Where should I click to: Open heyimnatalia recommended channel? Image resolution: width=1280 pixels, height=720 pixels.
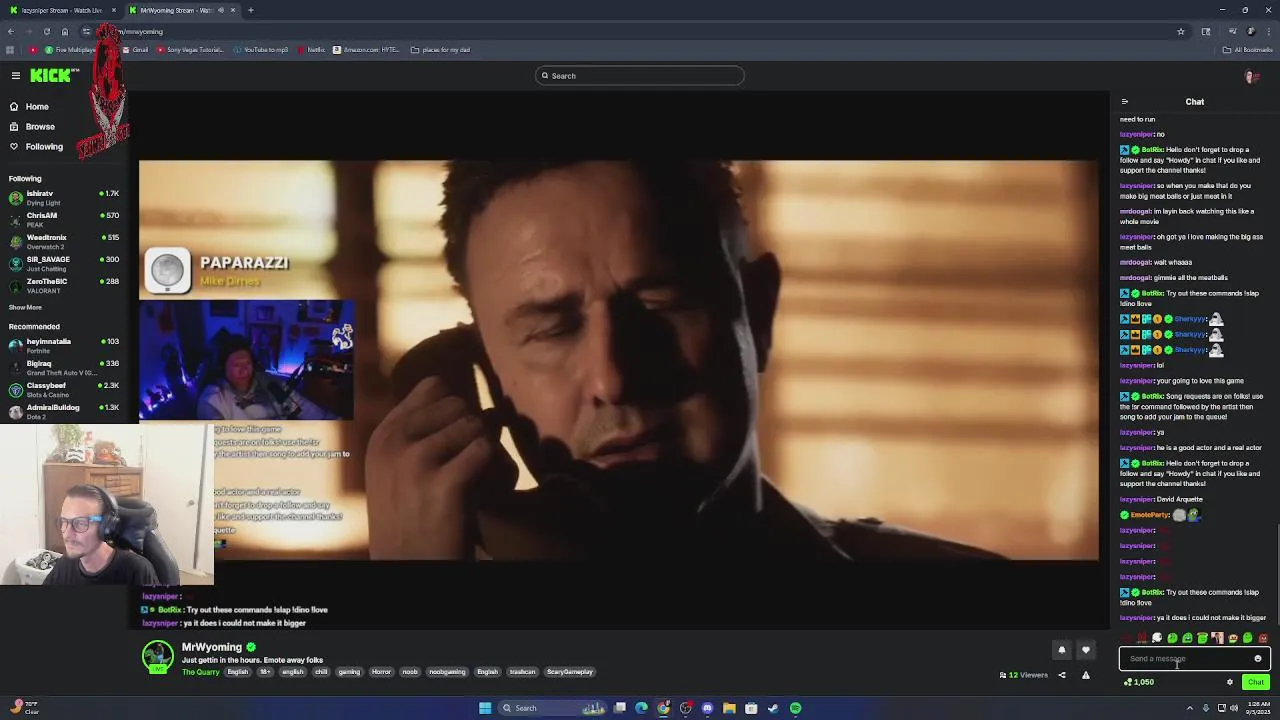pyautogui.click(x=63, y=345)
